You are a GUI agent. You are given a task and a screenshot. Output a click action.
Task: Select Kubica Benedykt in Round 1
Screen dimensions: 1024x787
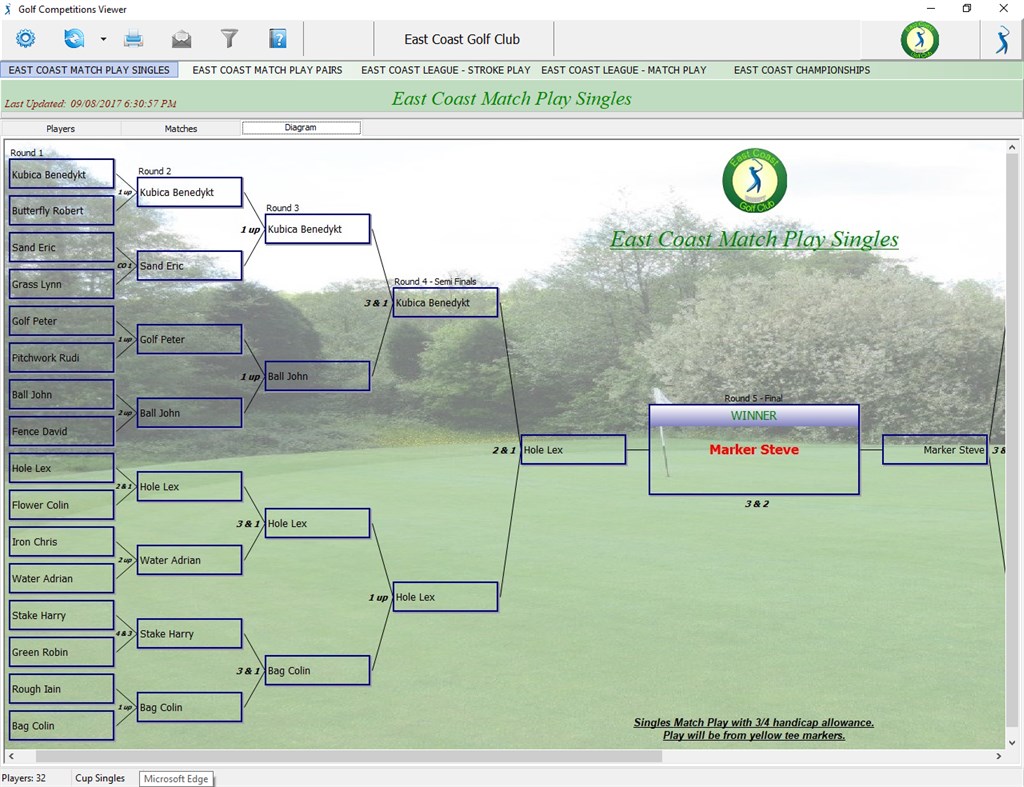pyautogui.click(x=60, y=173)
